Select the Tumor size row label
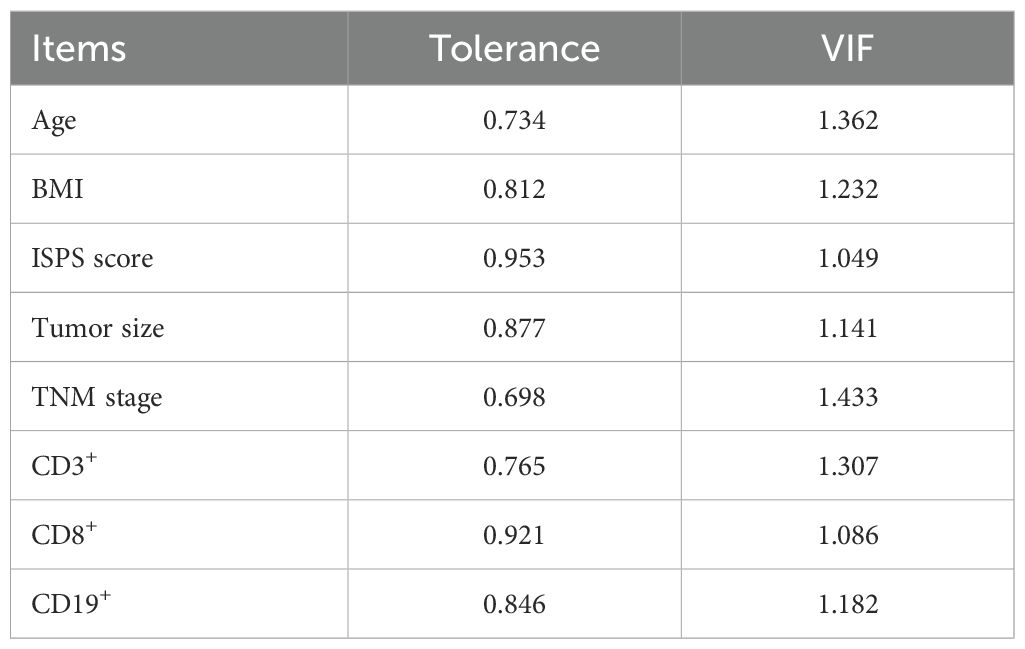The image size is (1025, 649). [97, 327]
